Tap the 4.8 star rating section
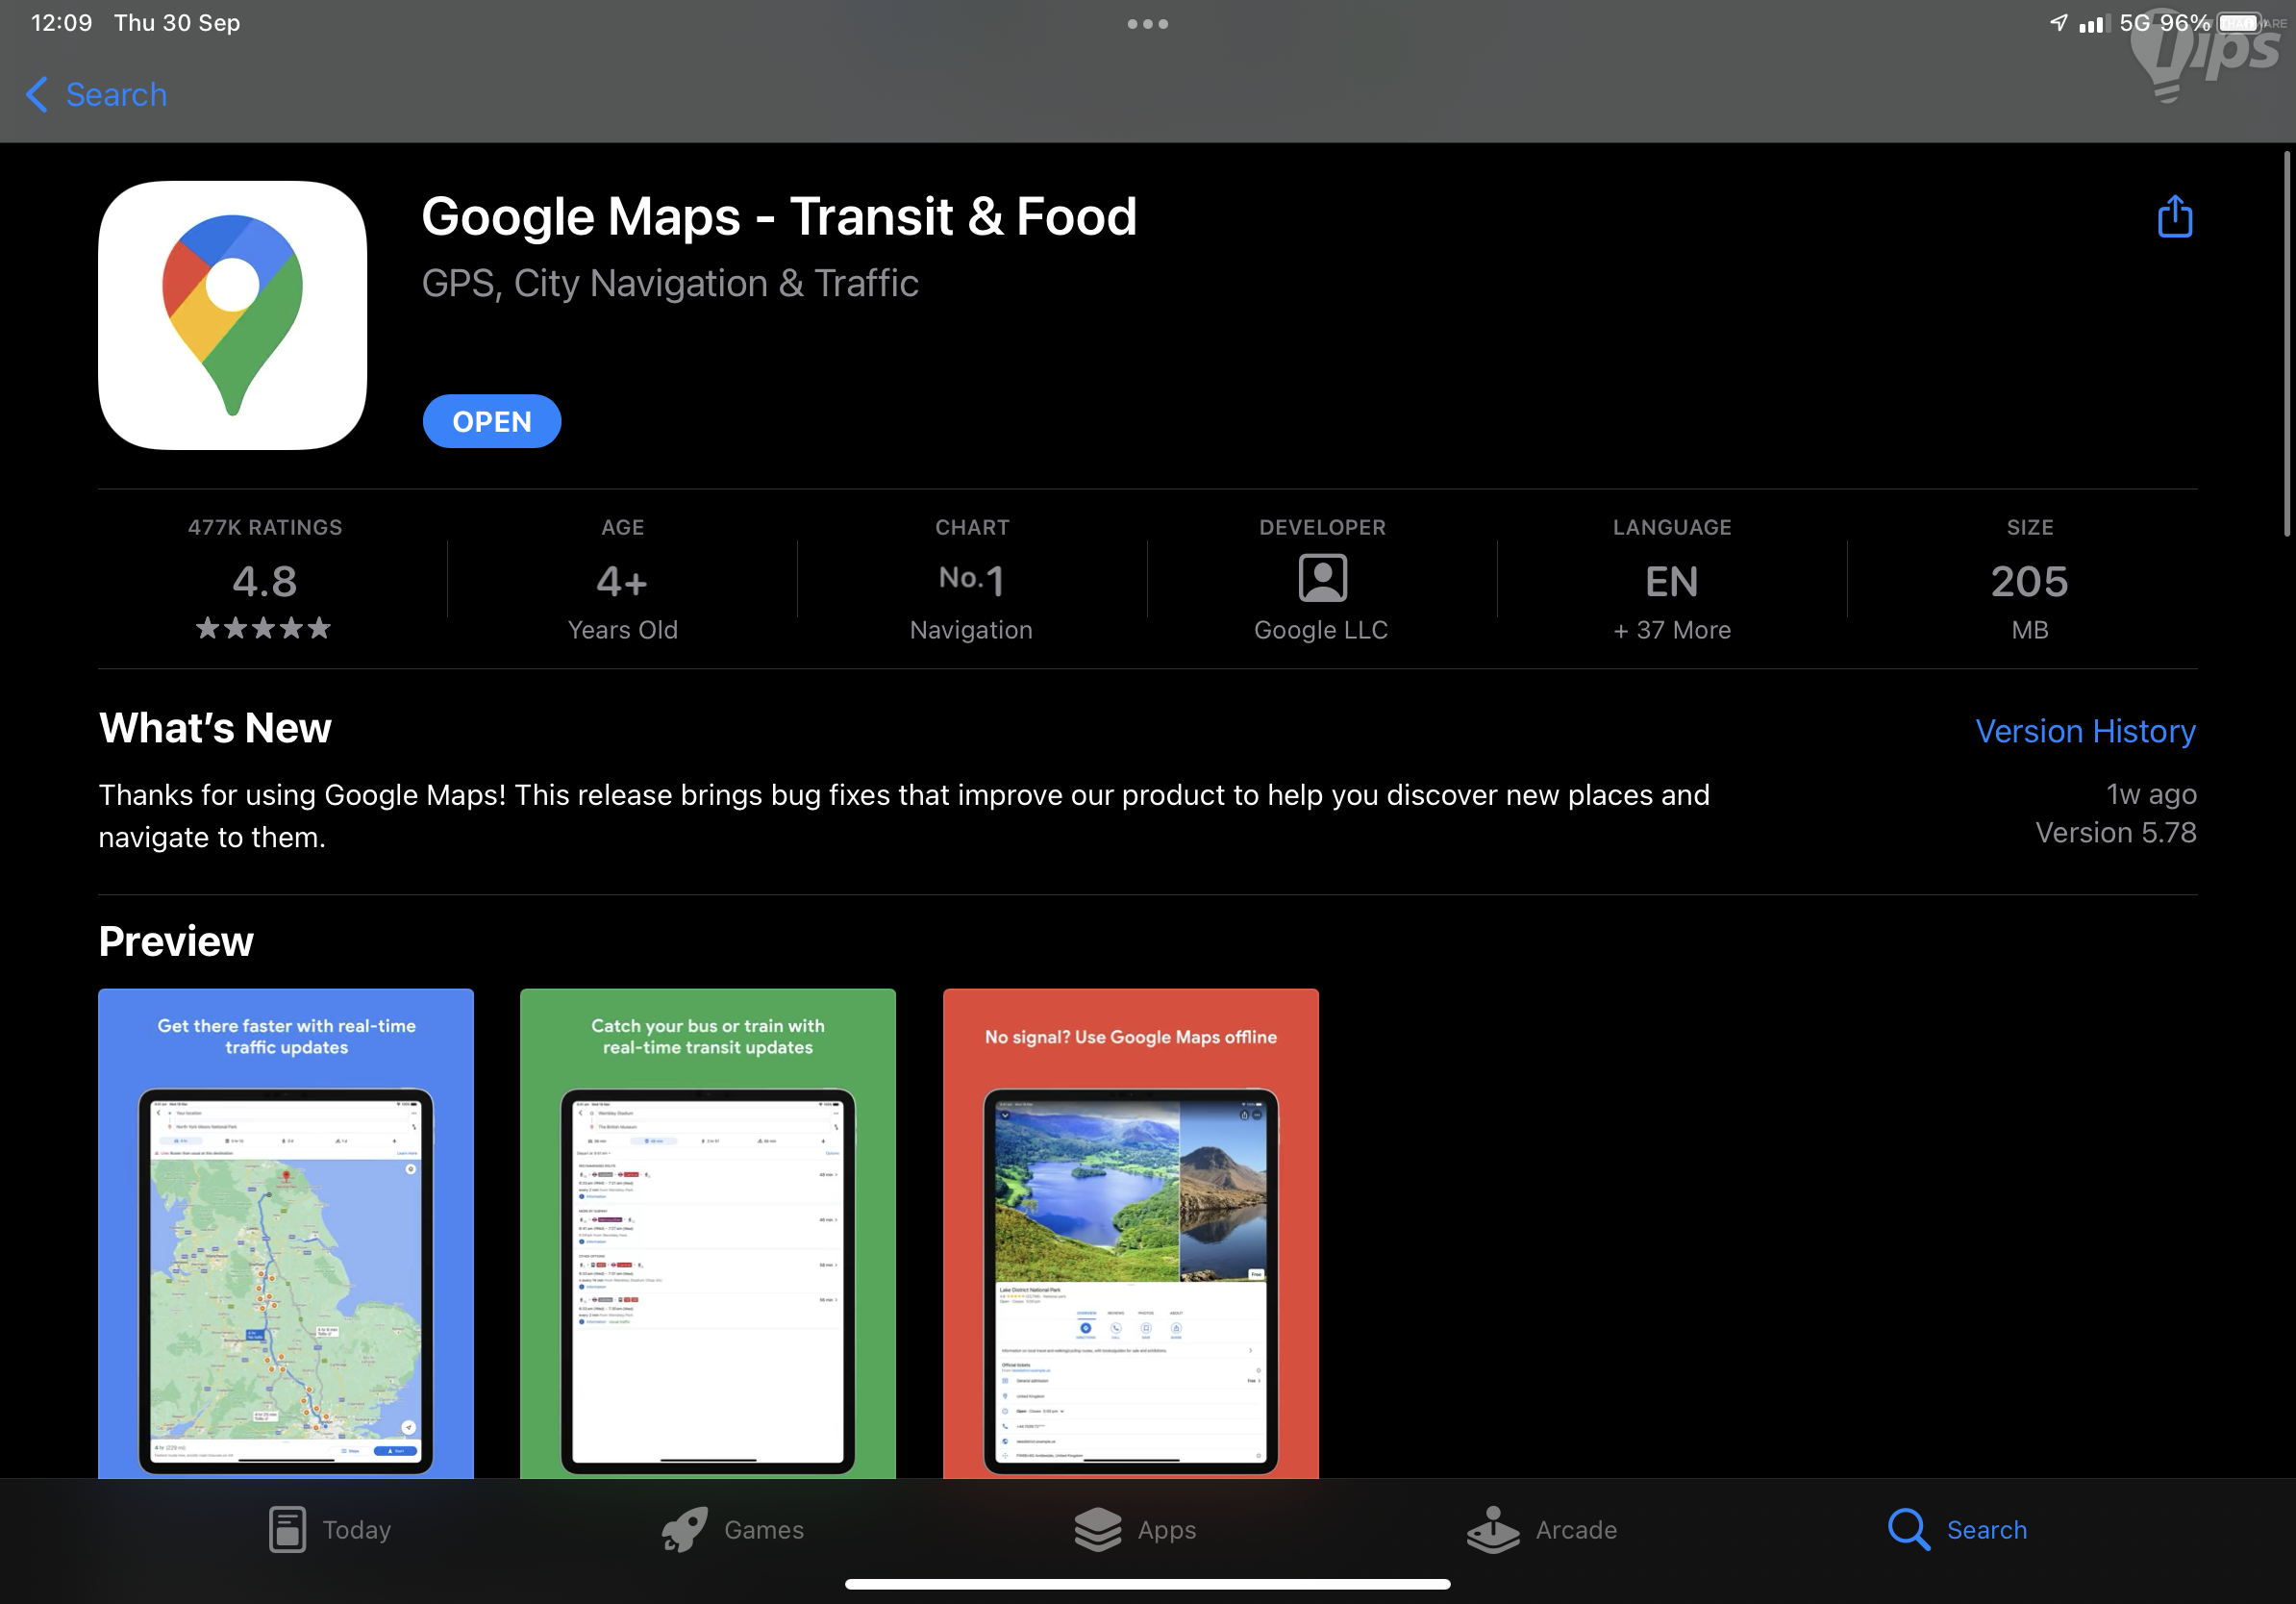This screenshot has width=2296, height=1604. tap(265, 581)
